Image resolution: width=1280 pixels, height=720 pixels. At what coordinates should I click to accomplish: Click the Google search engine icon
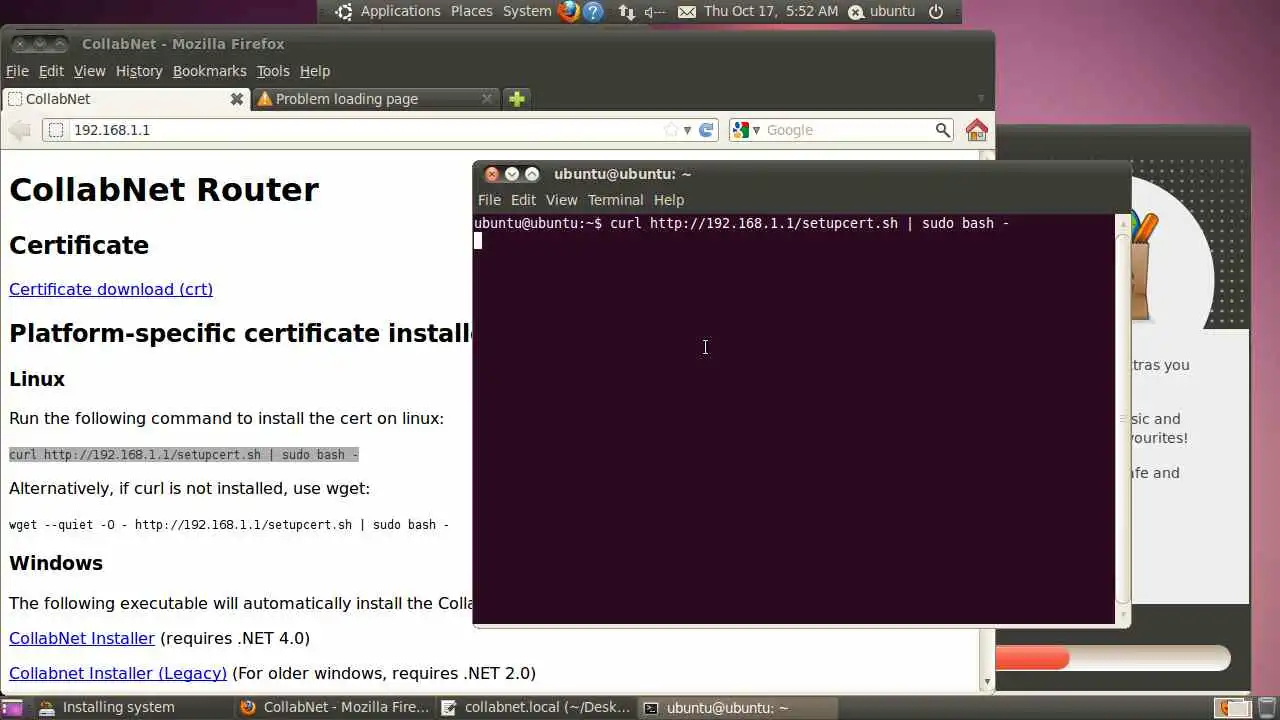point(741,130)
